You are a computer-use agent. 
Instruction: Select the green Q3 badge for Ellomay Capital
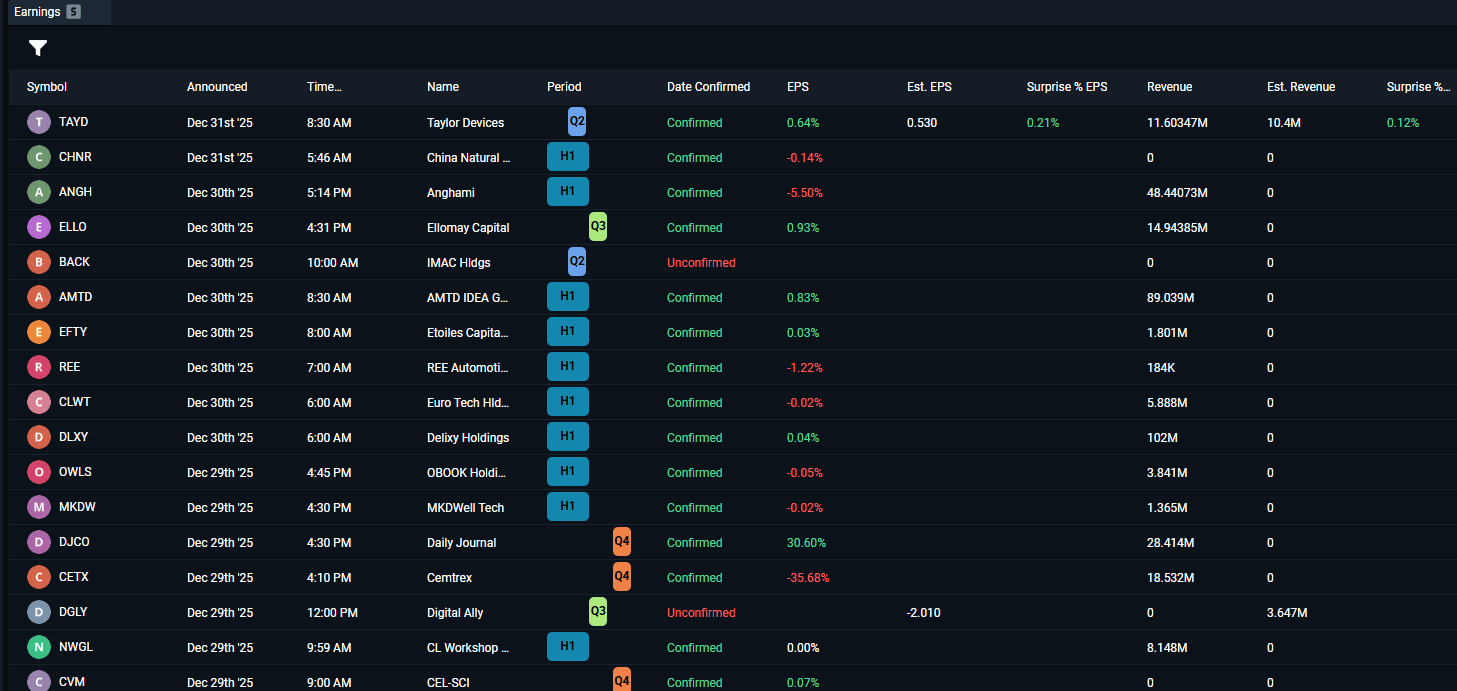[x=597, y=226]
